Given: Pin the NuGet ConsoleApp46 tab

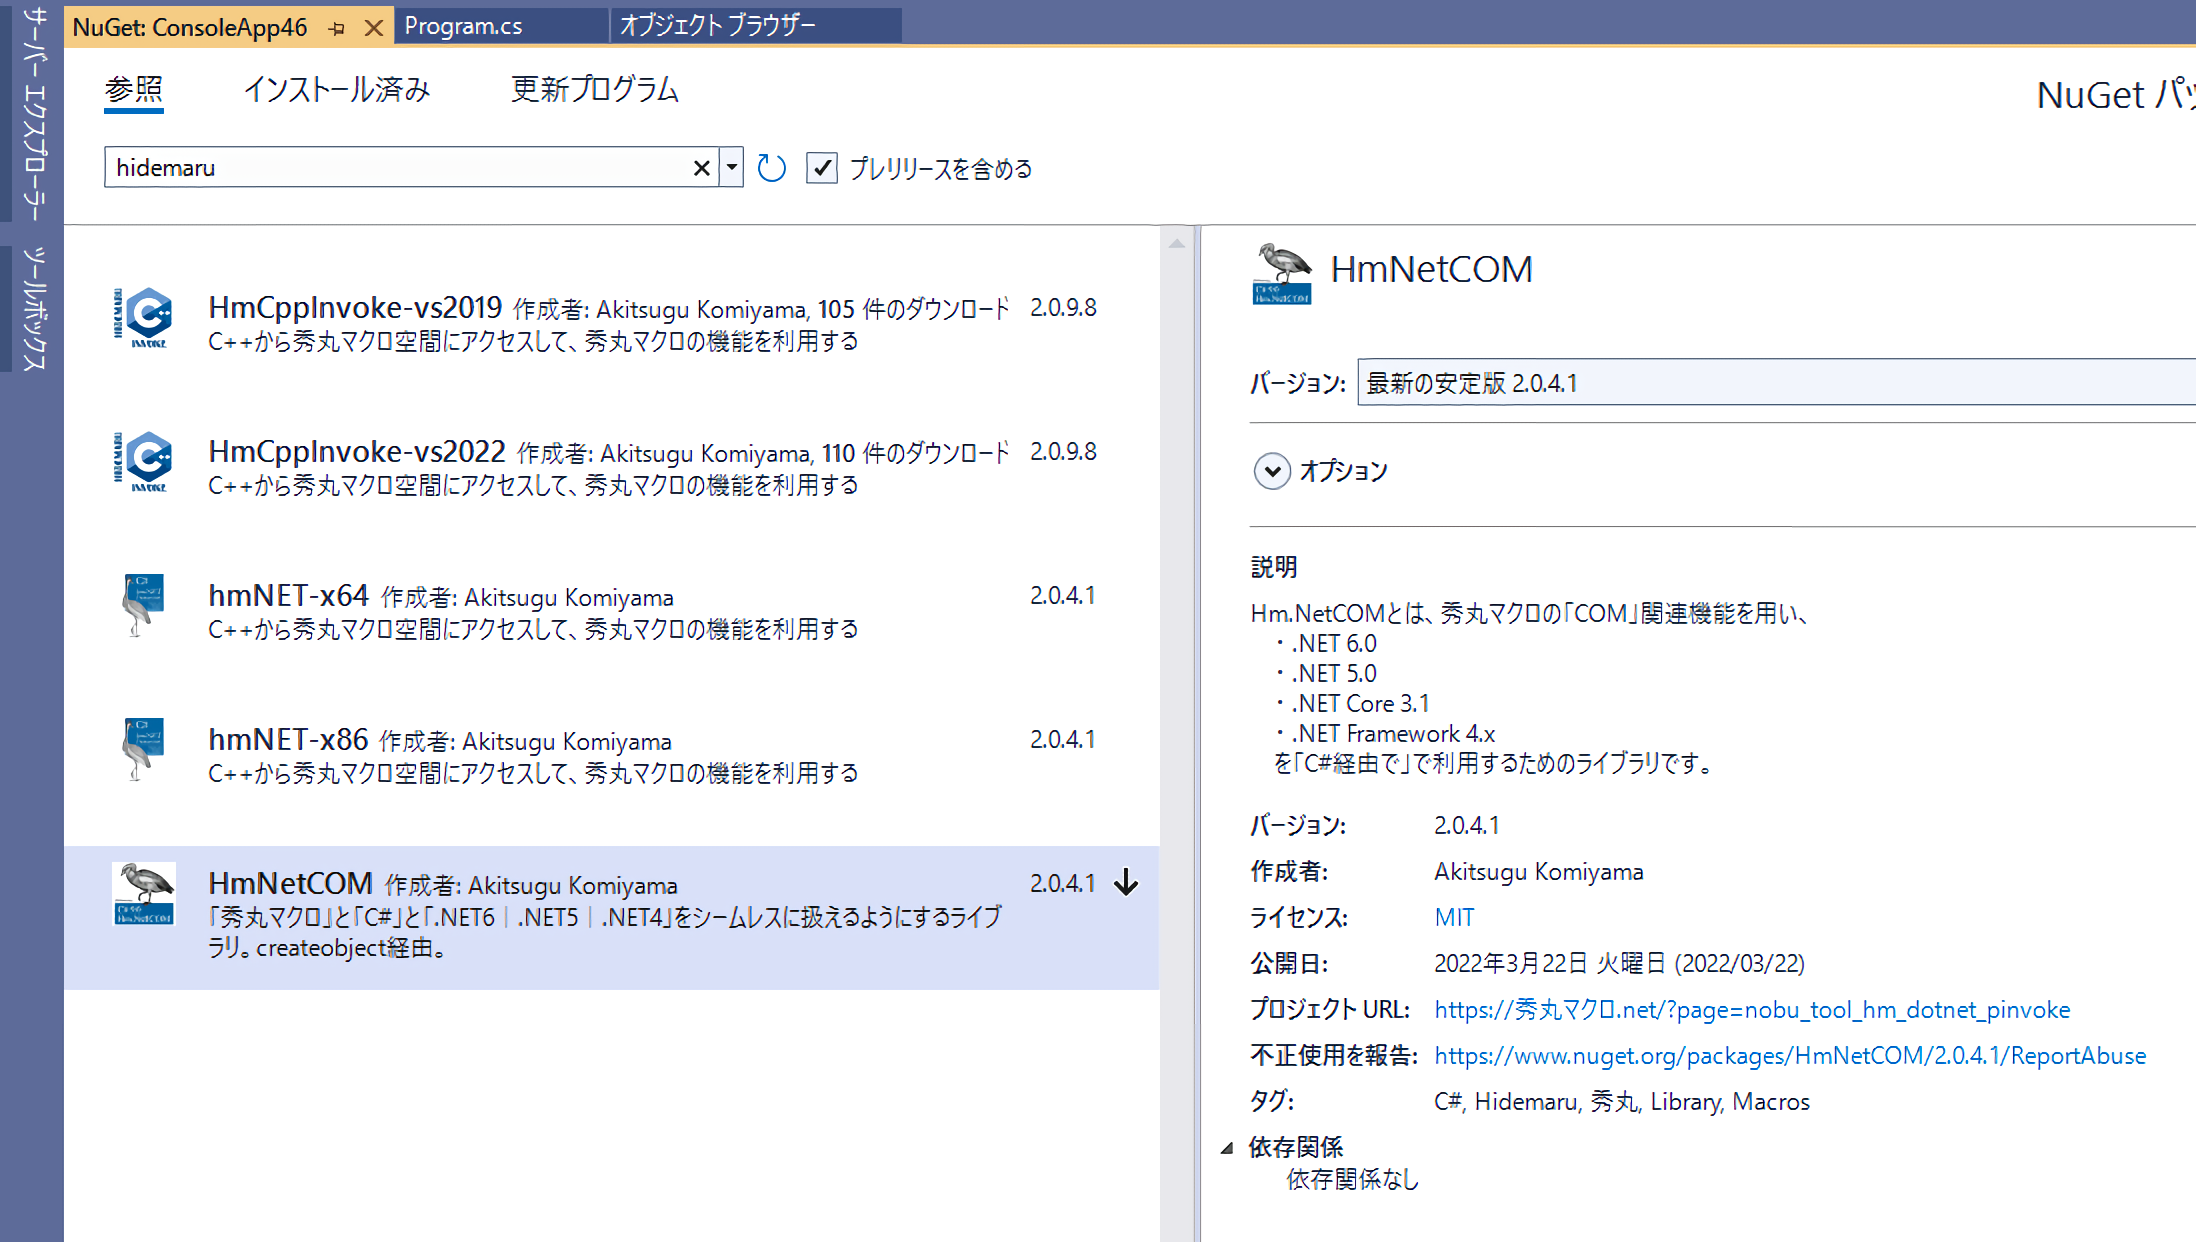Looking at the screenshot, I should coord(337,28).
